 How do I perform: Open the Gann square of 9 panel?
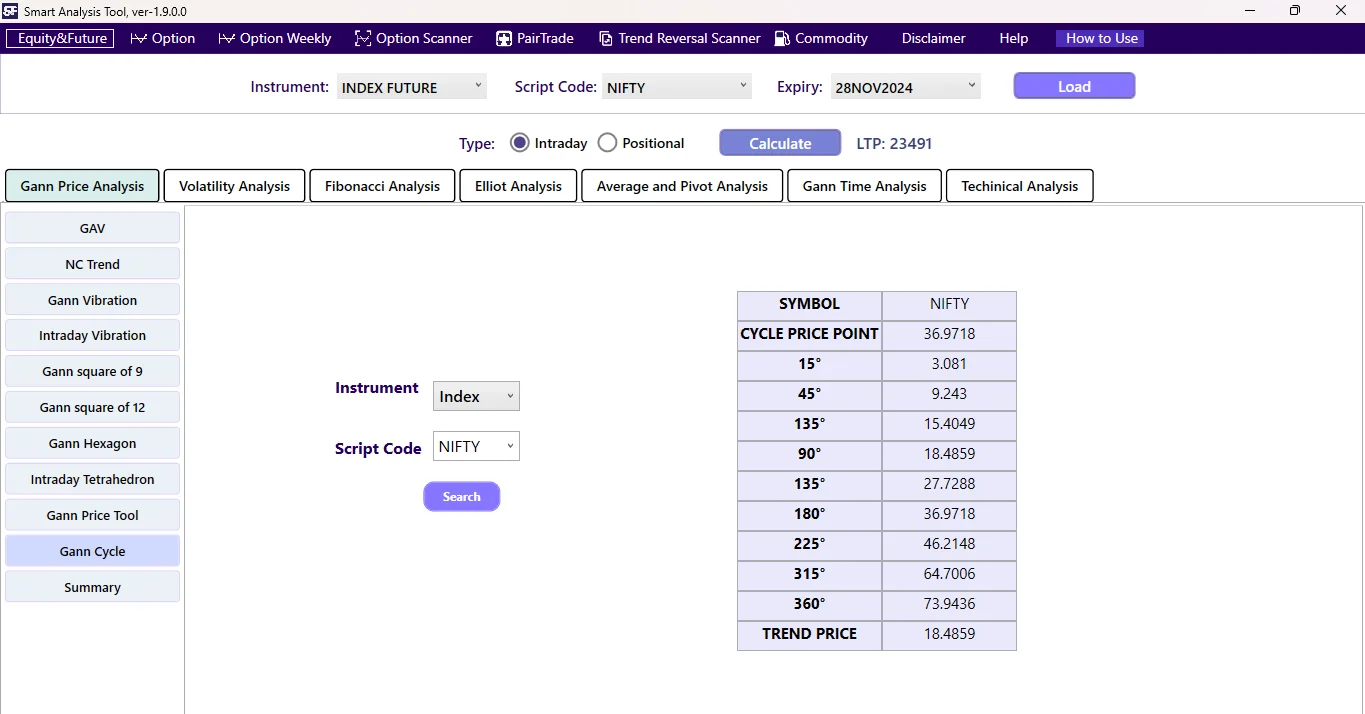[92, 371]
